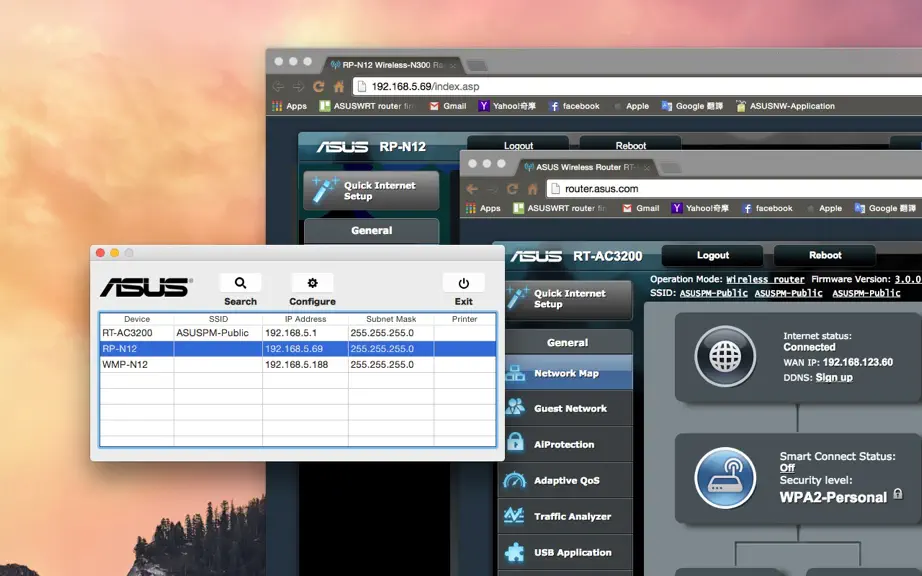
Task: Open Configure via the gear icon
Action: tap(312, 283)
